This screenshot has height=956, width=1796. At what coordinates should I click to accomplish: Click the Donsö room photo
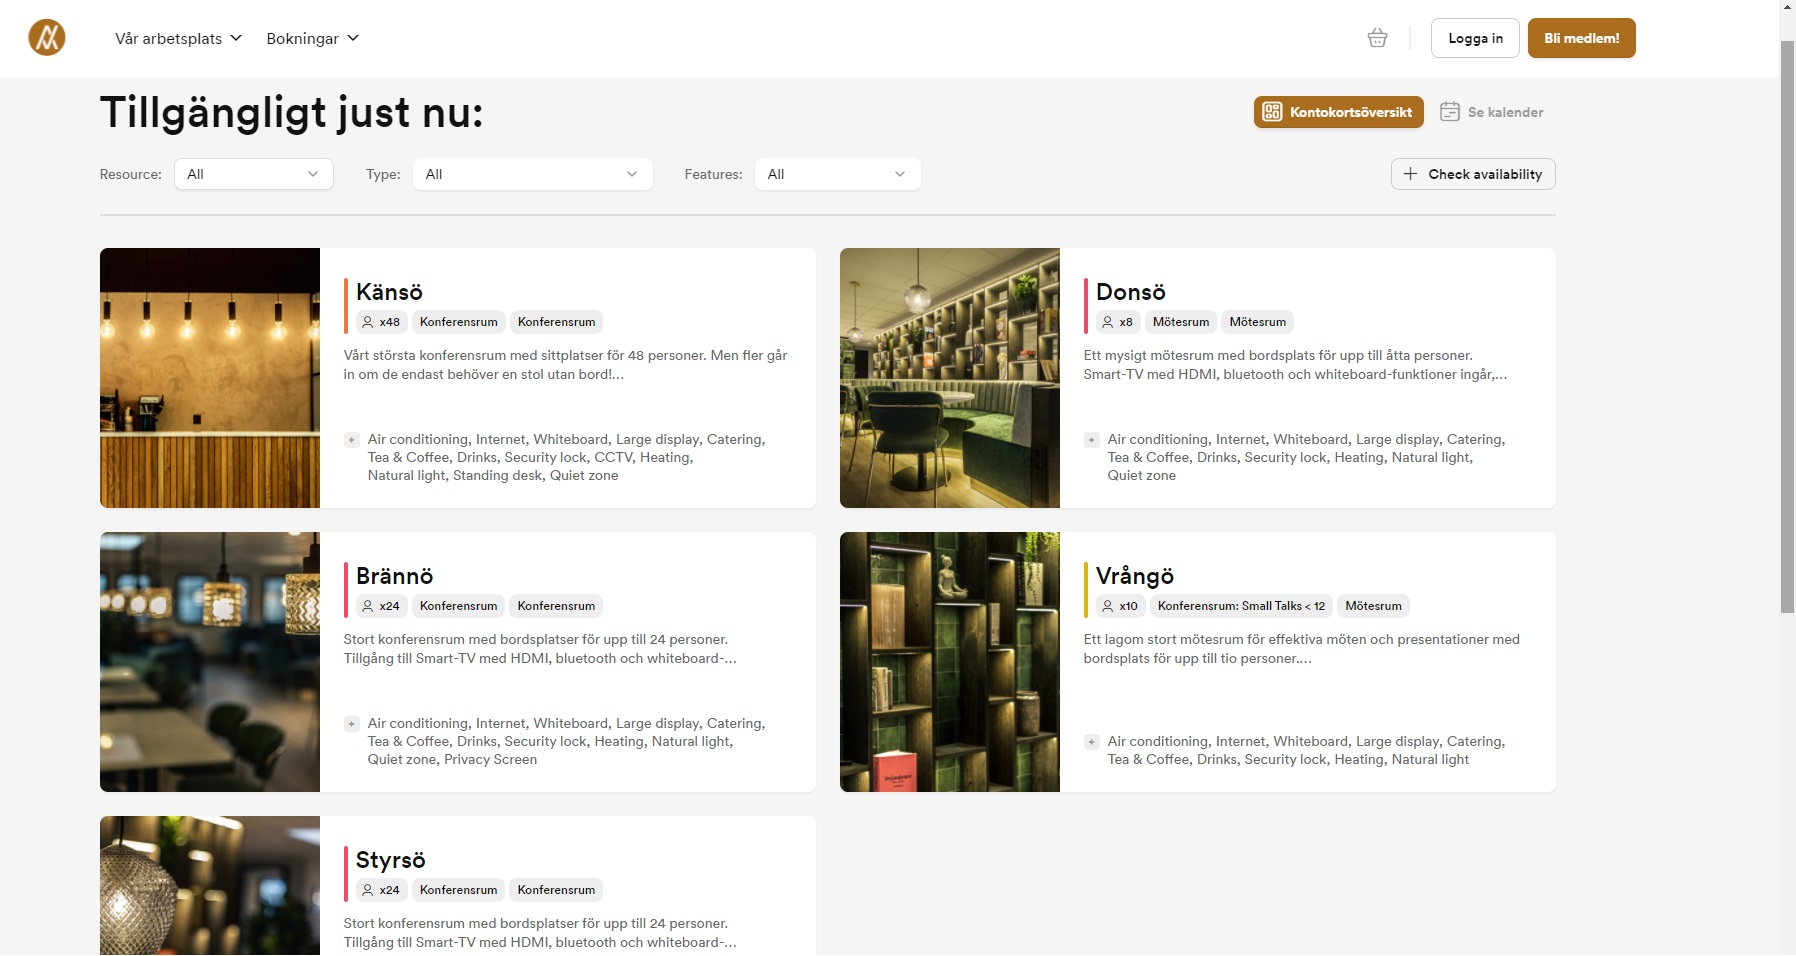(950, 378)
